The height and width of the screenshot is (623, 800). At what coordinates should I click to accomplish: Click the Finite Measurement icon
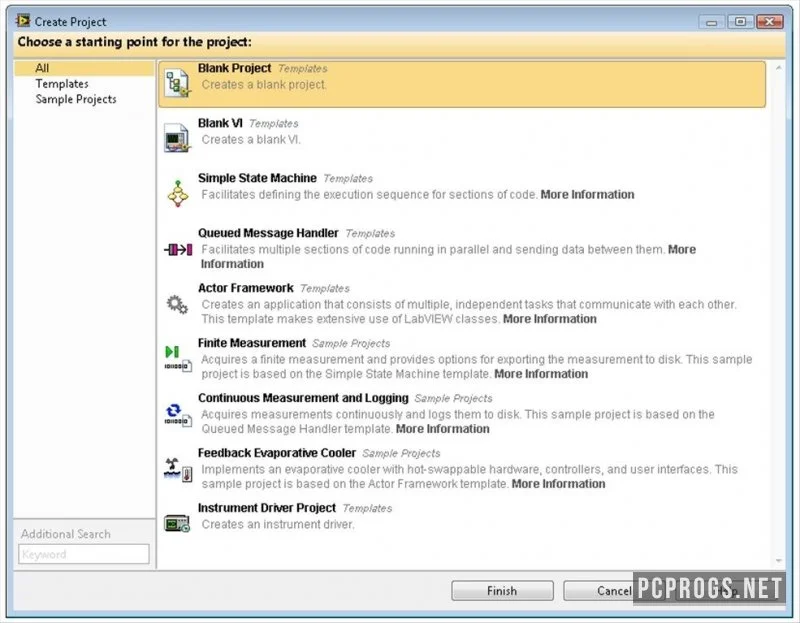(x=178, y=359)
